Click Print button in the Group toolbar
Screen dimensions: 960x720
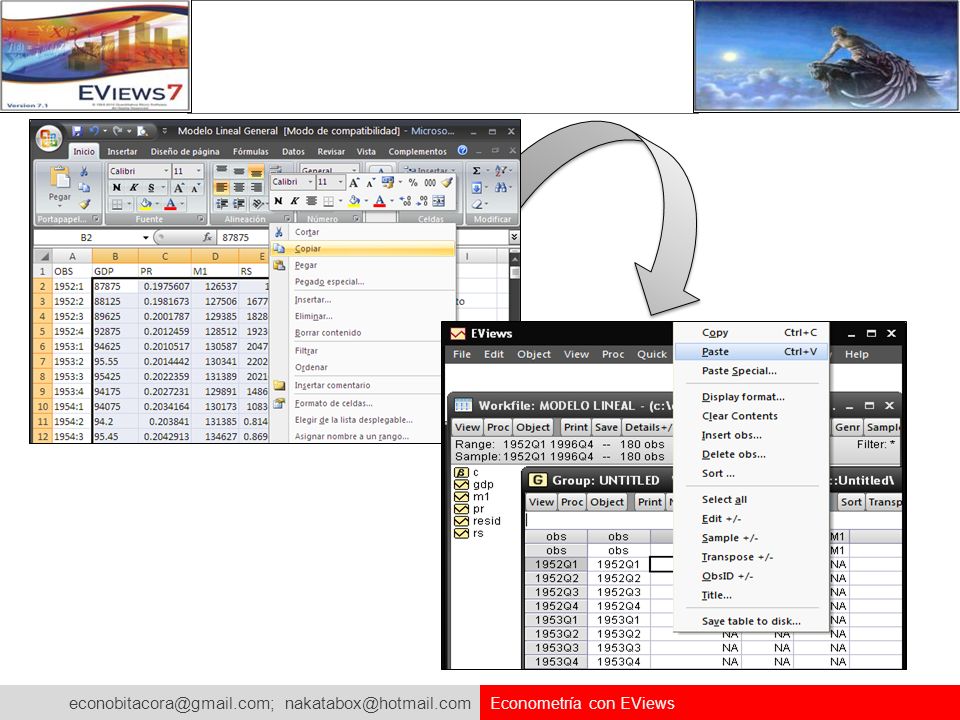click(x=650, y=502)
